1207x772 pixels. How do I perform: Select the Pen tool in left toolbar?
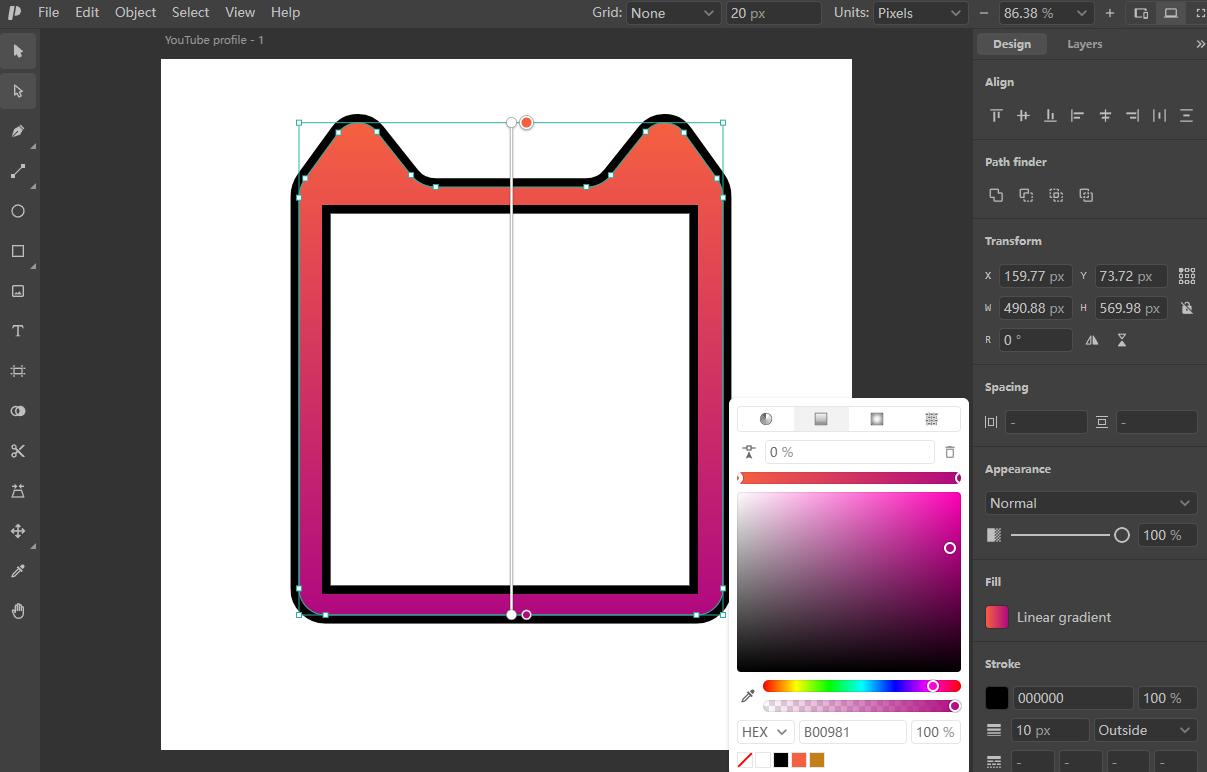click(x=18, y=131)
